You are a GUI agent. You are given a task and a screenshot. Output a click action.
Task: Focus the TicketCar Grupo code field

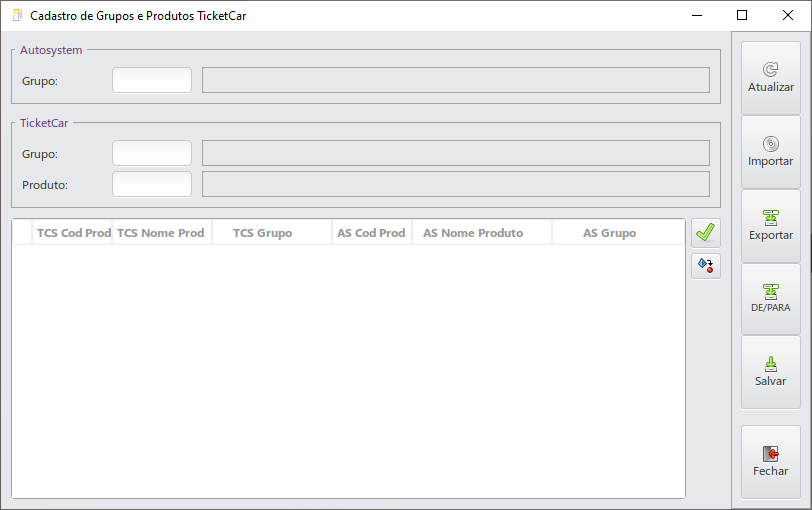coord(152,153)
